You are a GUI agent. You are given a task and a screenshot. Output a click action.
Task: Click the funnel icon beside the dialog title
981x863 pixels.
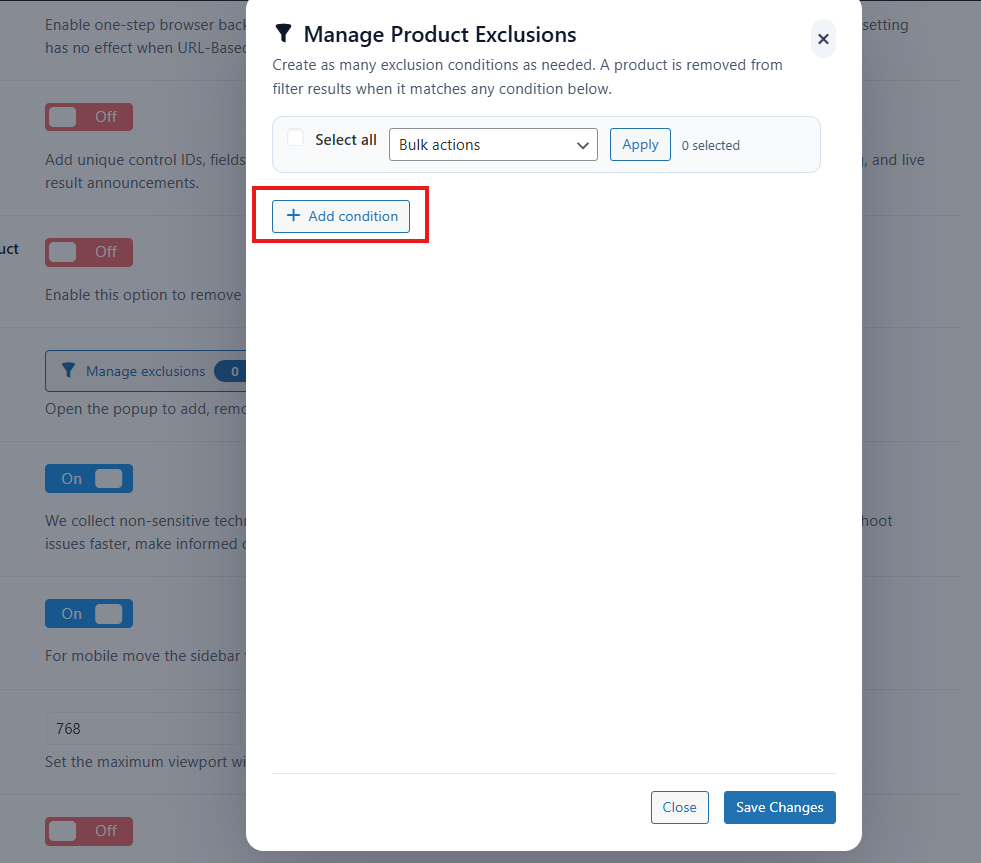click(x=283, y=34)
